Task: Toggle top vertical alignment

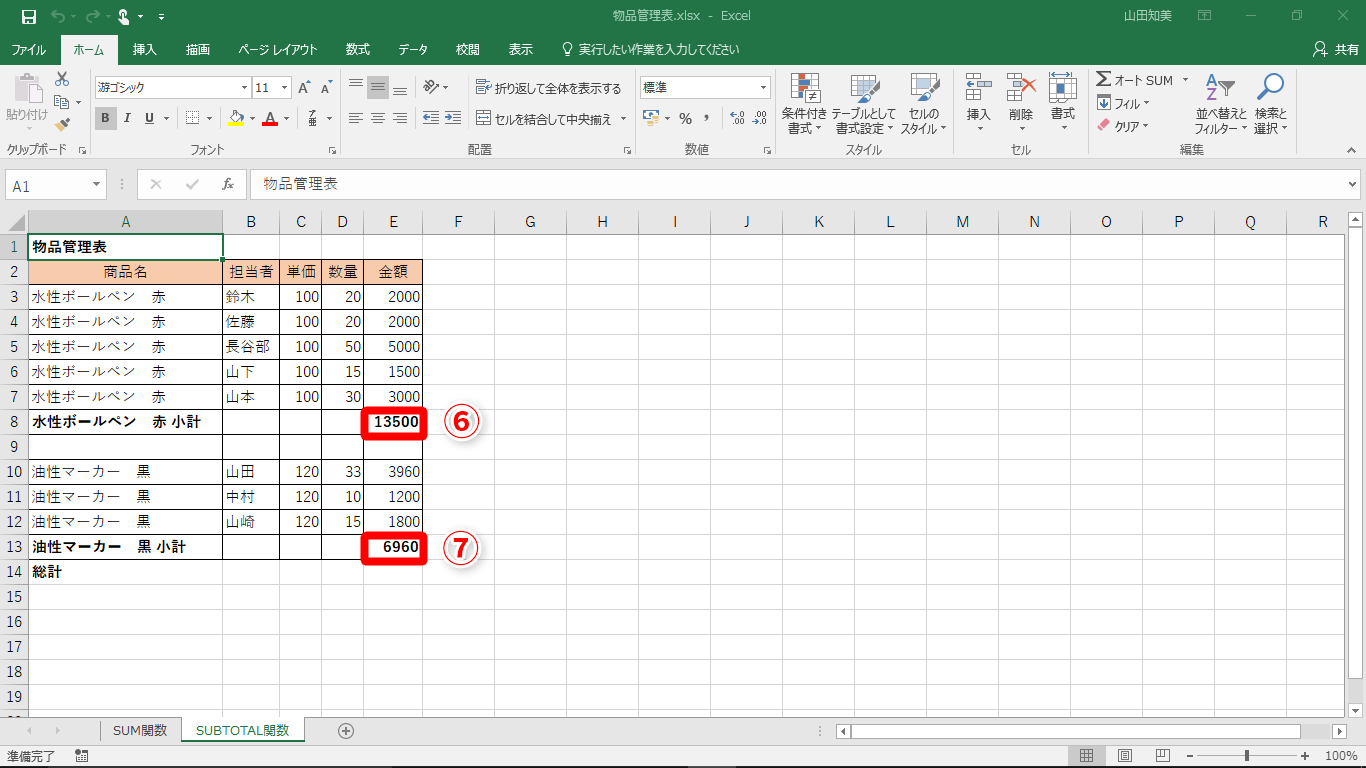Action: (x=356, y=87)
